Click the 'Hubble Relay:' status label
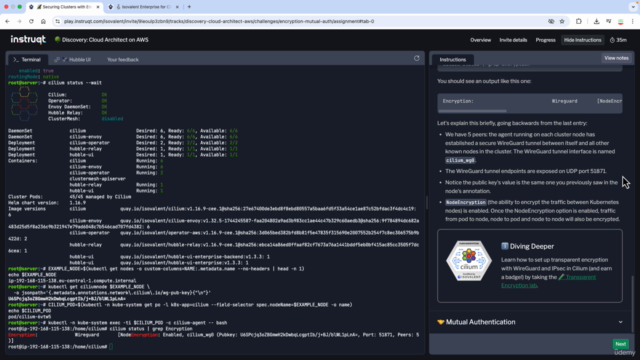Image resolution: width=640 pixels, height=360 pixels. (x=65, y=113)
